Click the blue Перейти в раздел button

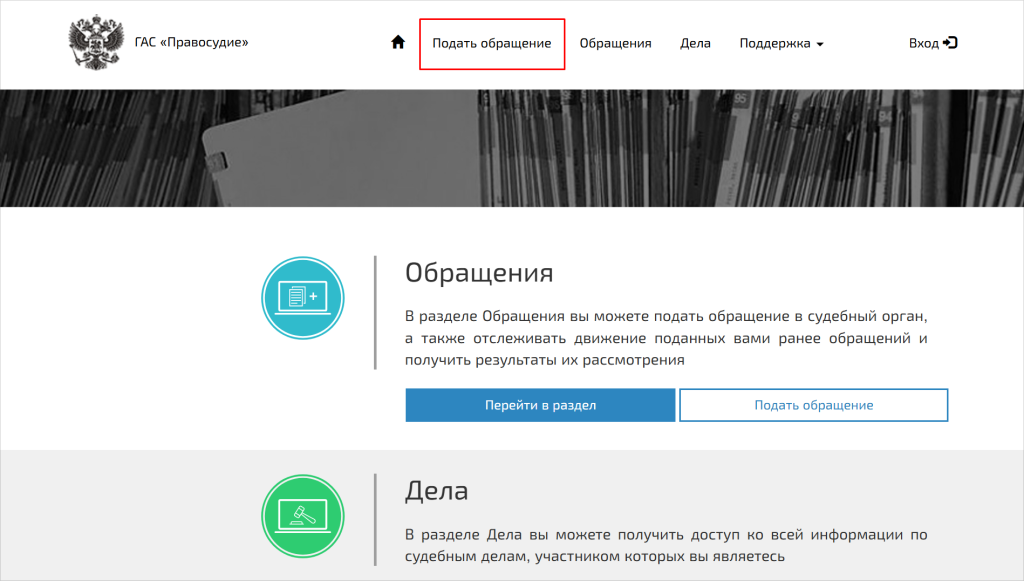[540, 405]
